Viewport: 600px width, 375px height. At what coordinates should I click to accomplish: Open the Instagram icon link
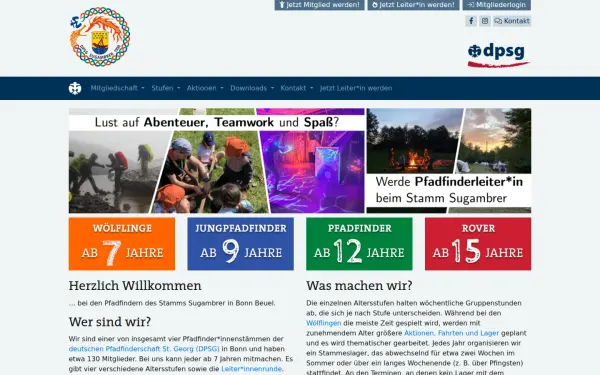pos(485,21)
